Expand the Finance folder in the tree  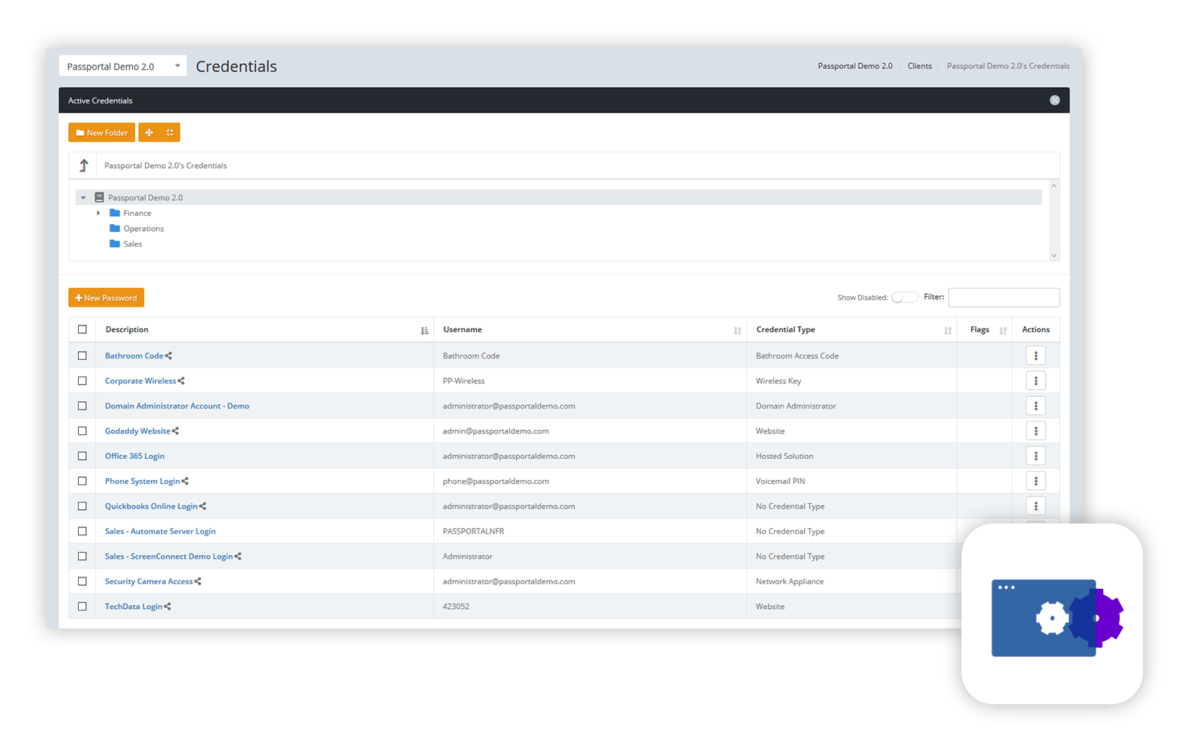tap(97, 212)
